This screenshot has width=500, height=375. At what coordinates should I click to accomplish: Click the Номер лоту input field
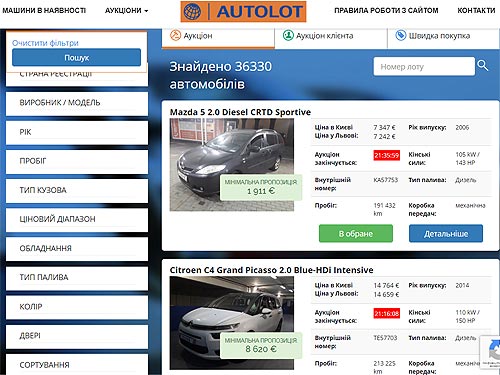424,66
